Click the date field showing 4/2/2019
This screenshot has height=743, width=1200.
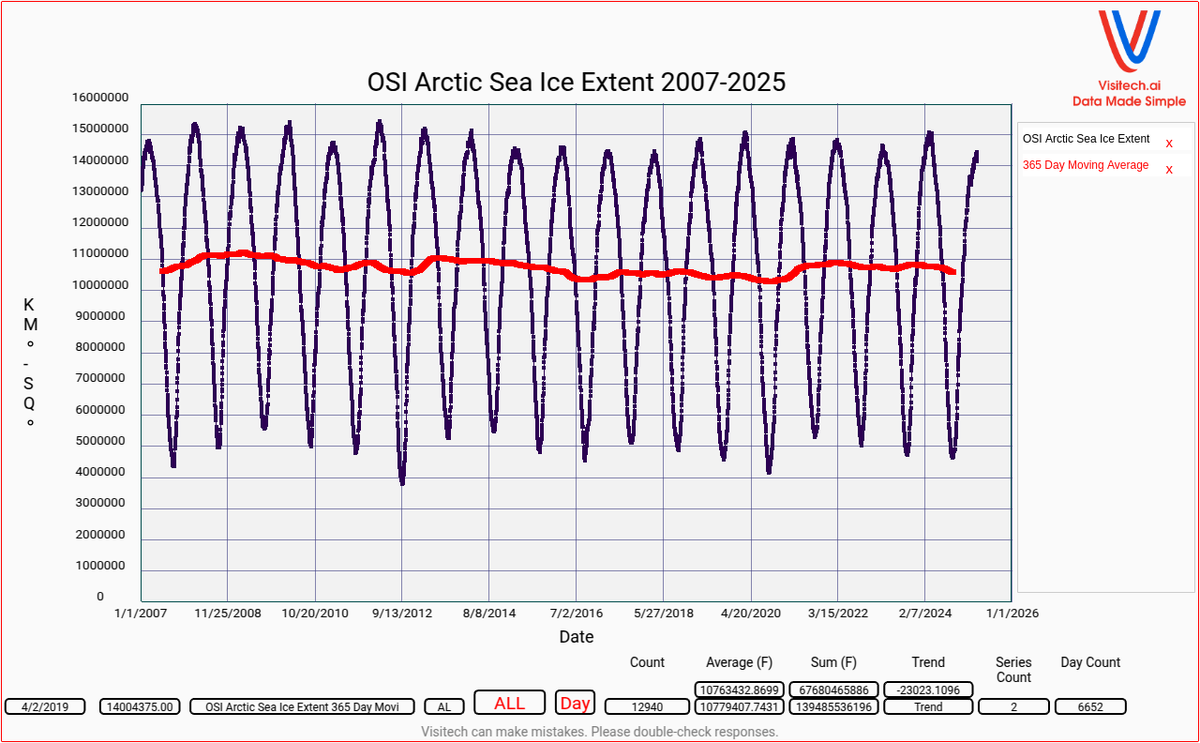click(45, 706)
